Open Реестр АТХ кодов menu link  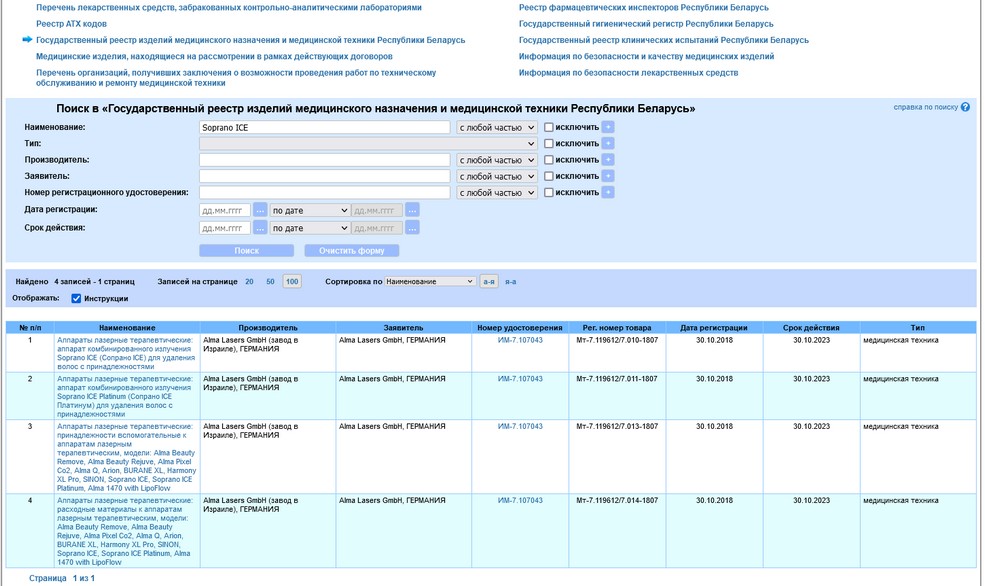pyautogui.click(x=71, y=24)
